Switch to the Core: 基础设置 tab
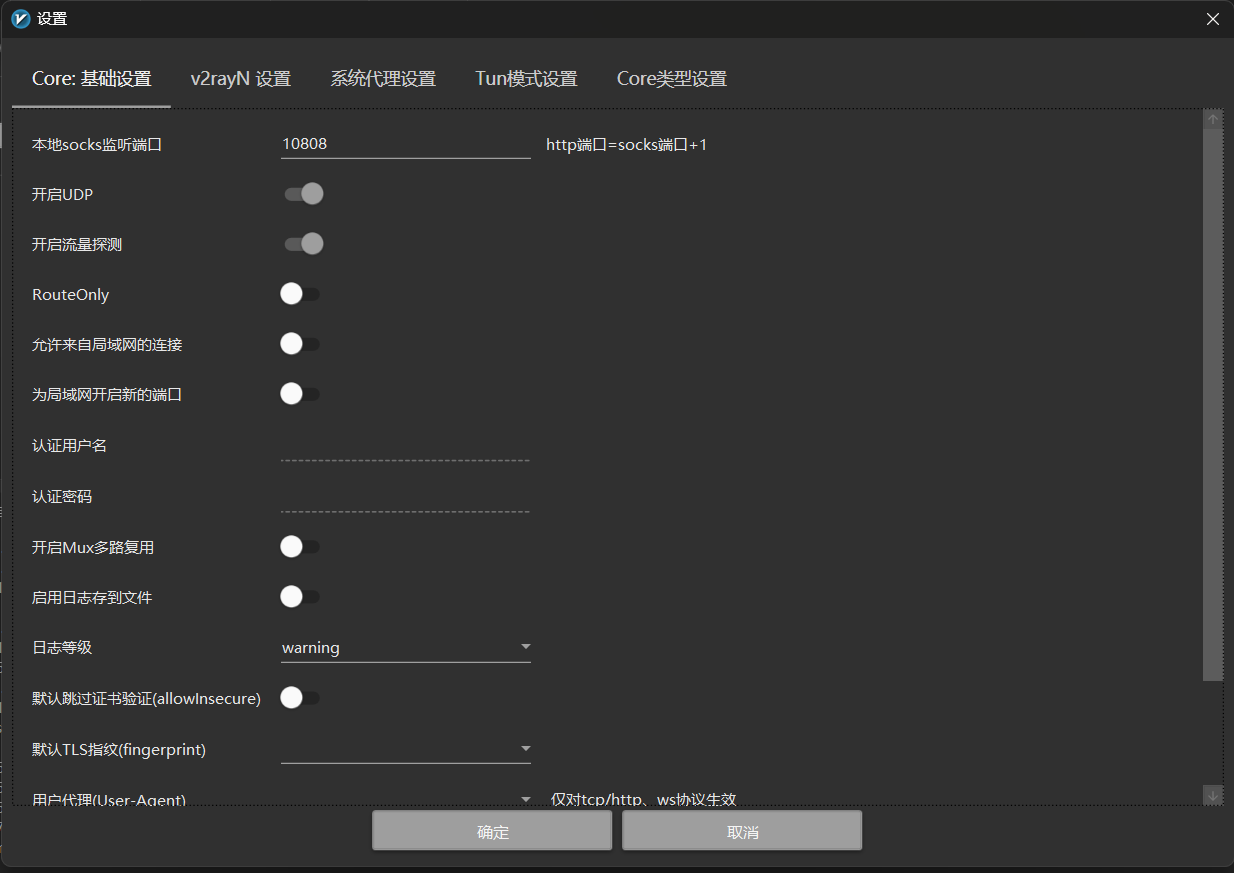The height and width of the screenshot is (873, 1234). click(x=91, y=79)
